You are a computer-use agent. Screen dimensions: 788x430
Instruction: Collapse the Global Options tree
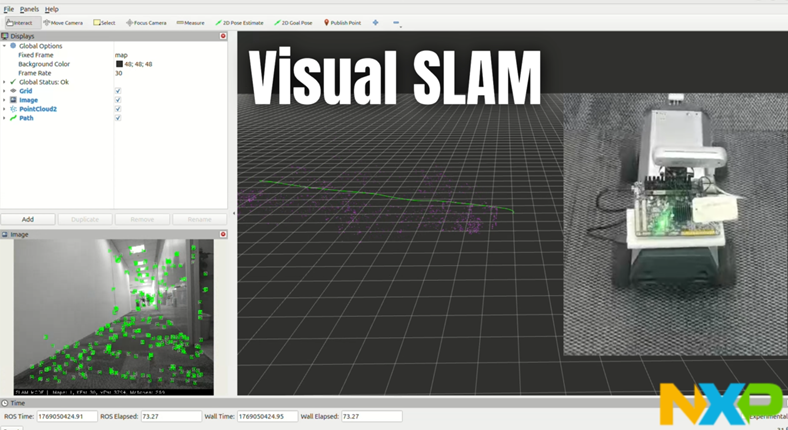pyautogui.click(x=5, y=46)
